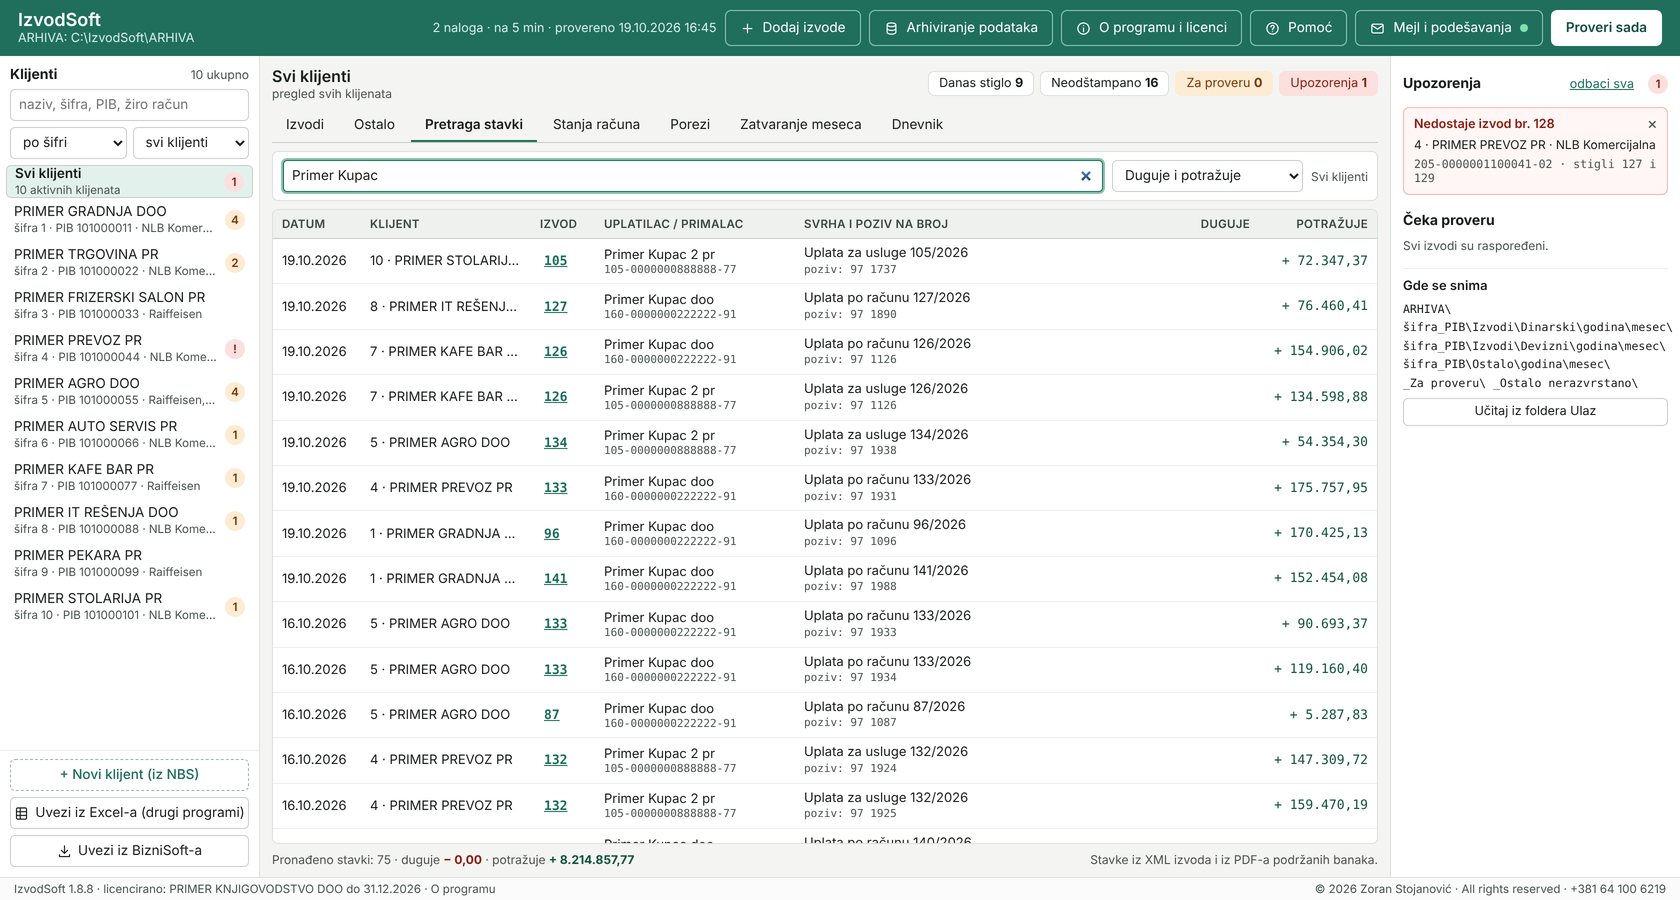Screen dimensions: 1680x900
Task: Open statement link 105 for PRIMER STOLARIJA
Action: (555, 261)
